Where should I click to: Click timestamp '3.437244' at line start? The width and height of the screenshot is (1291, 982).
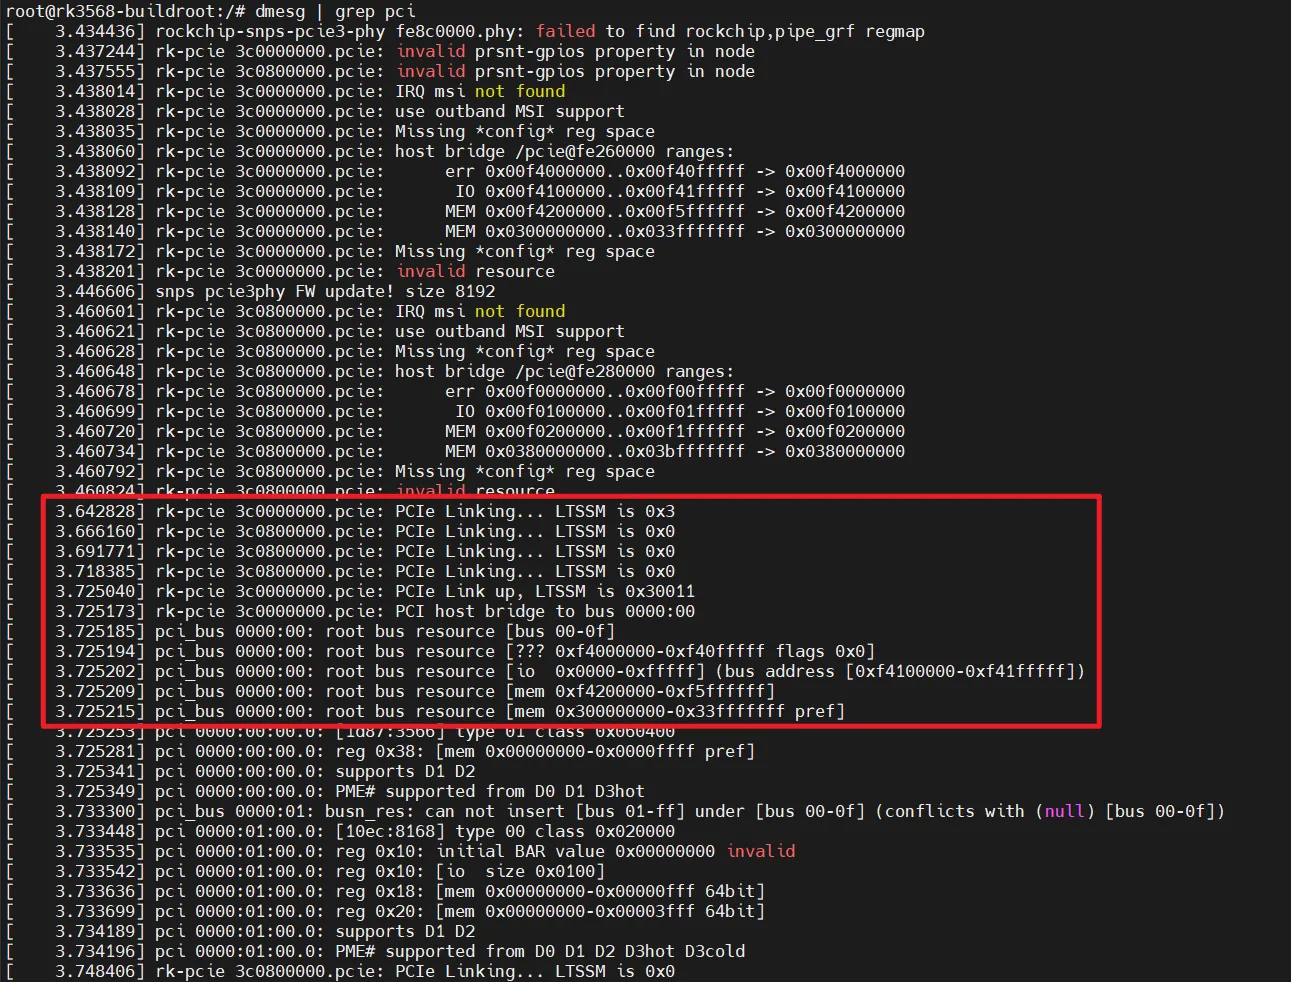click(x=95, y=51)
